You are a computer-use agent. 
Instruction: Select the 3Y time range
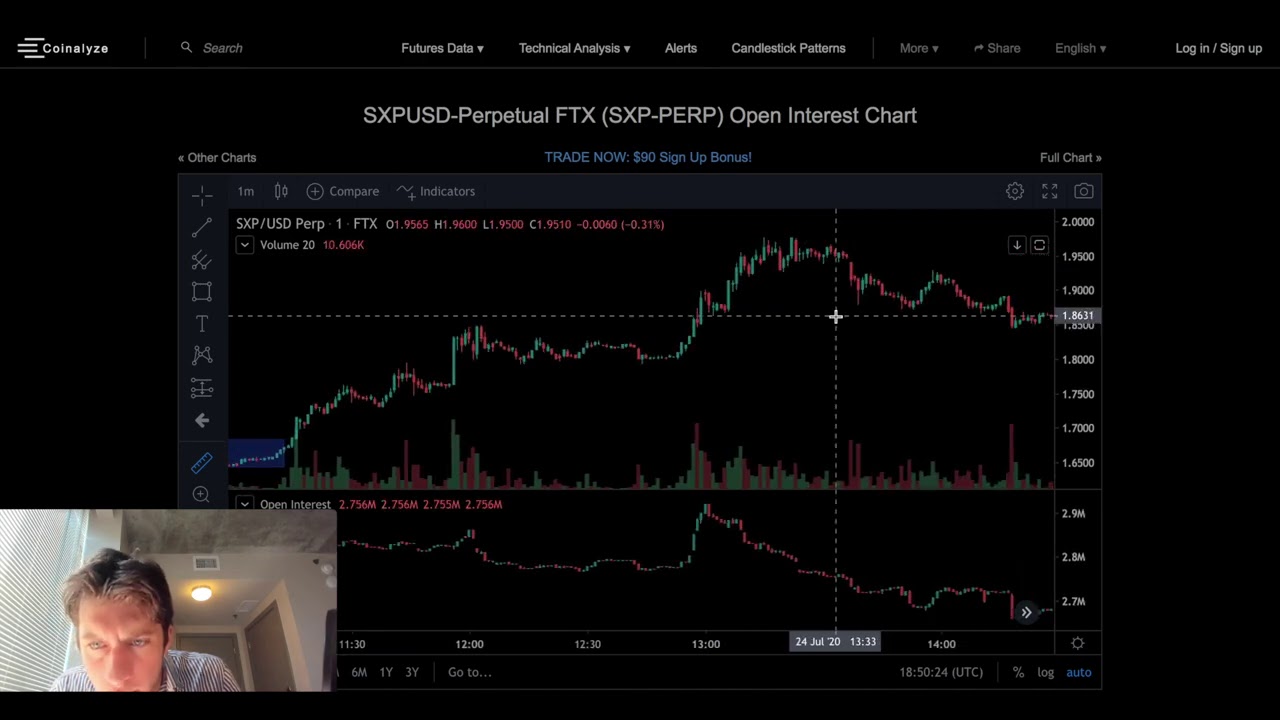point(412,672)
